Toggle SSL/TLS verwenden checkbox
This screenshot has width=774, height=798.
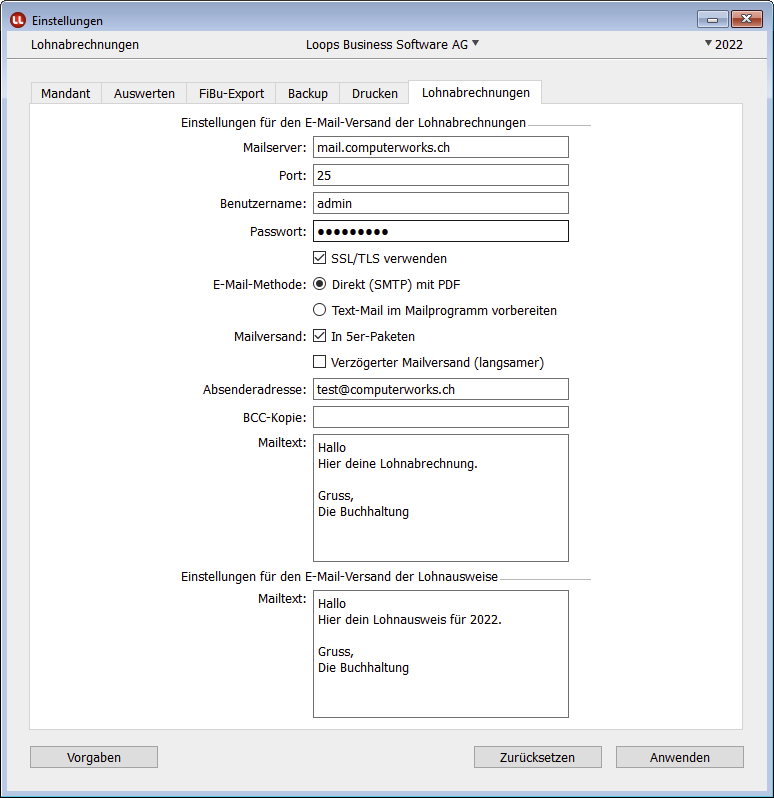point(320,258)
